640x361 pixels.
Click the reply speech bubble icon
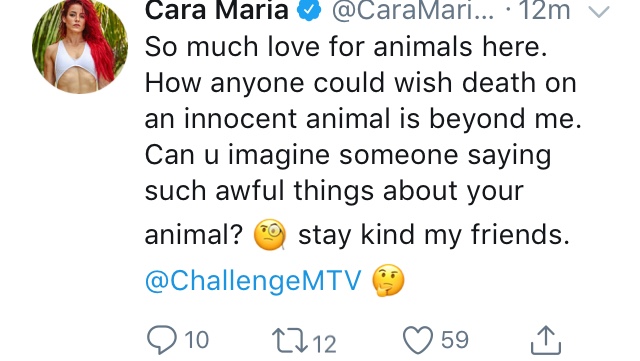pos(162,340)
